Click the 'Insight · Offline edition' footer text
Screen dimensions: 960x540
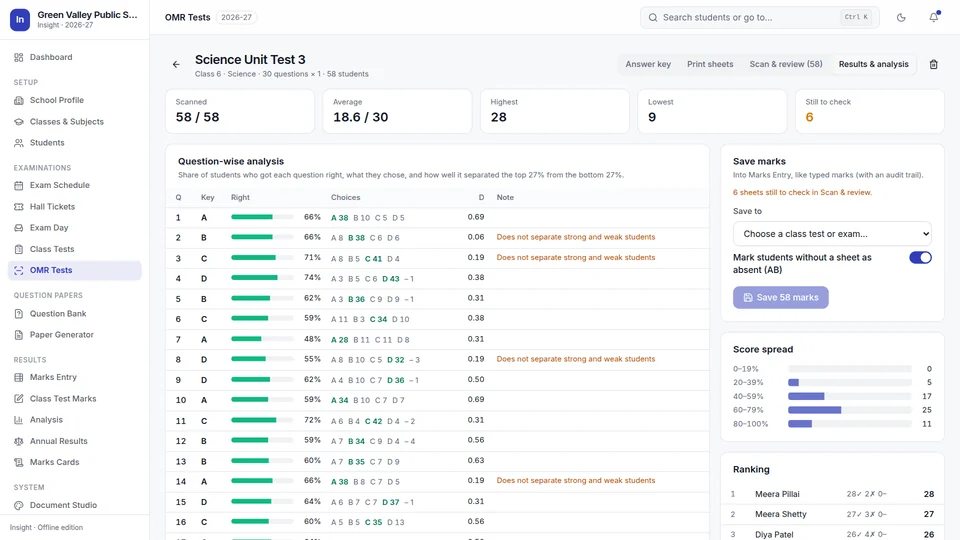[47, 528]
